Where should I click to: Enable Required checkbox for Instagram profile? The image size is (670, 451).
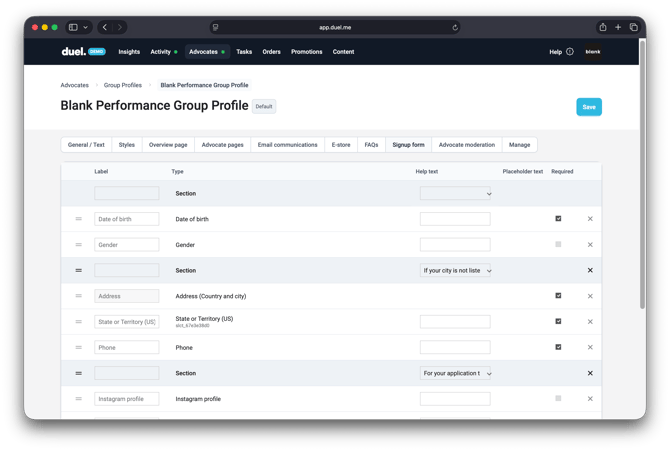click(558, 399)
